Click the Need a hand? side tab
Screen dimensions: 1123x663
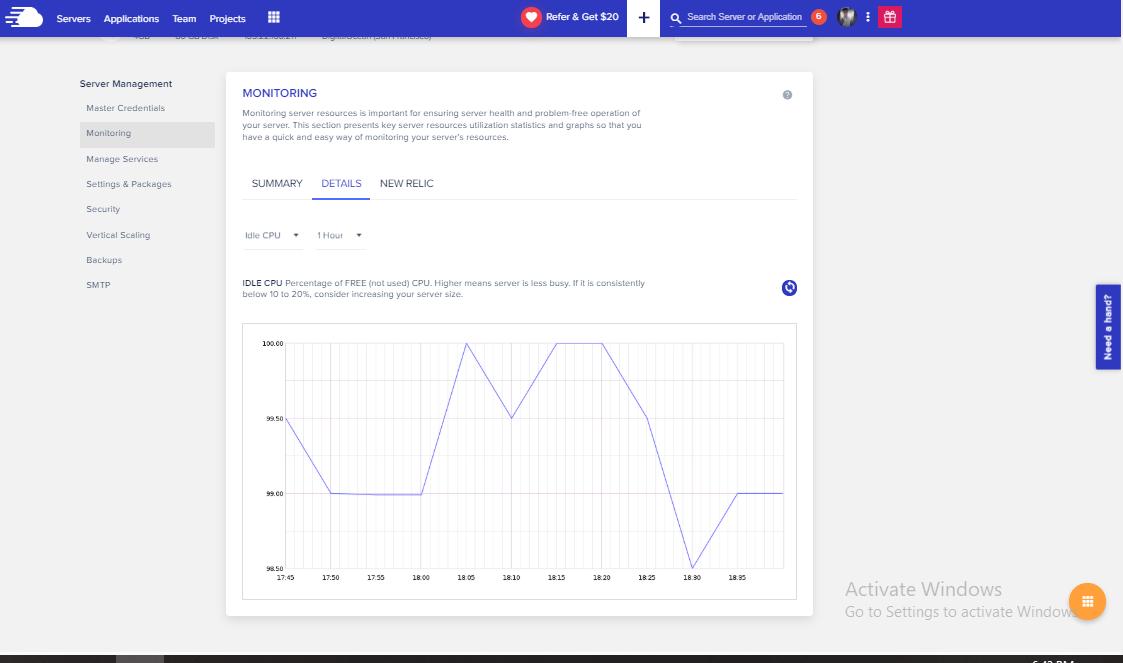pos(1107,327)
